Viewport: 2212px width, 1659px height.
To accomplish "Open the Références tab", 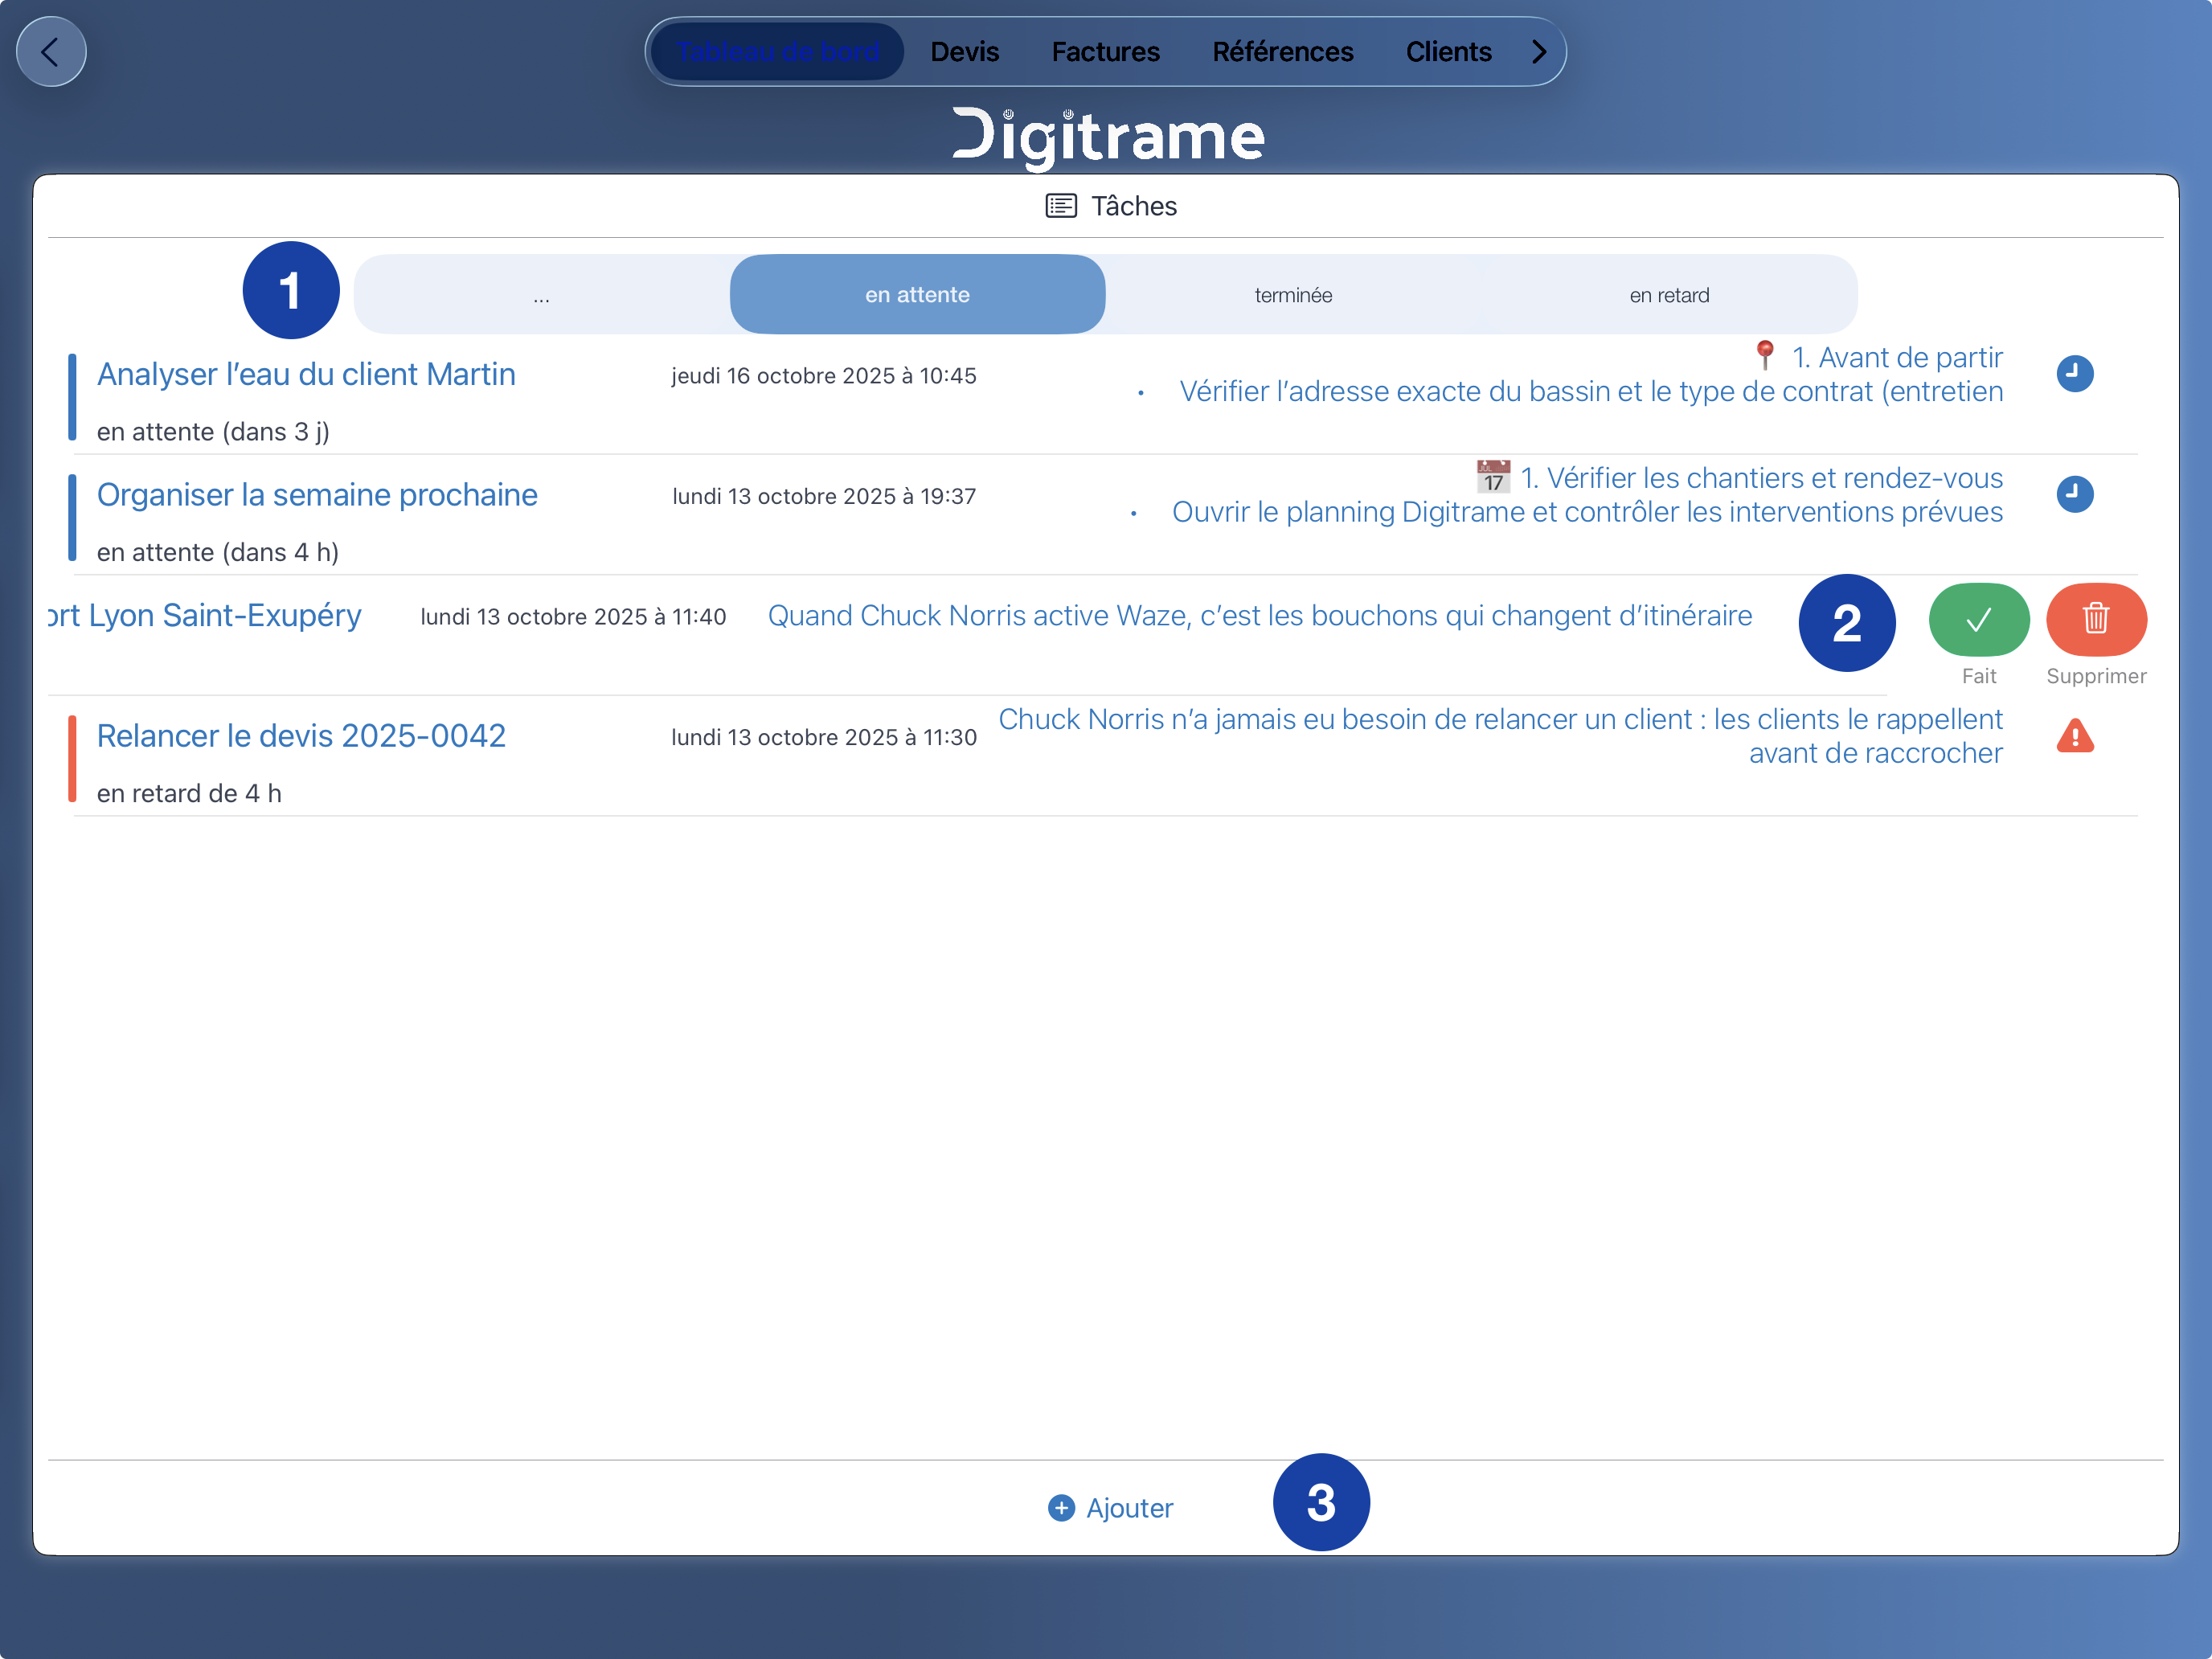I will click(x=1281, y=52).
